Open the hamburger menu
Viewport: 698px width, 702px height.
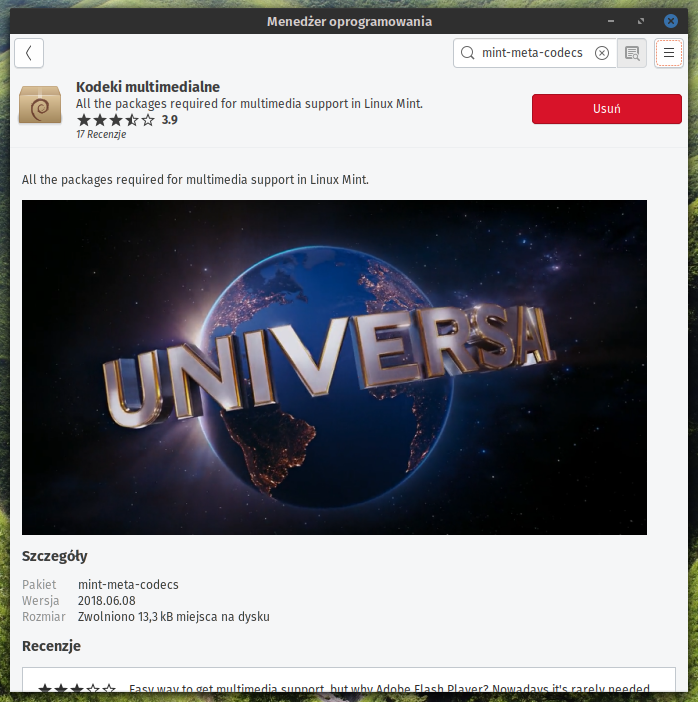(668, 53)
